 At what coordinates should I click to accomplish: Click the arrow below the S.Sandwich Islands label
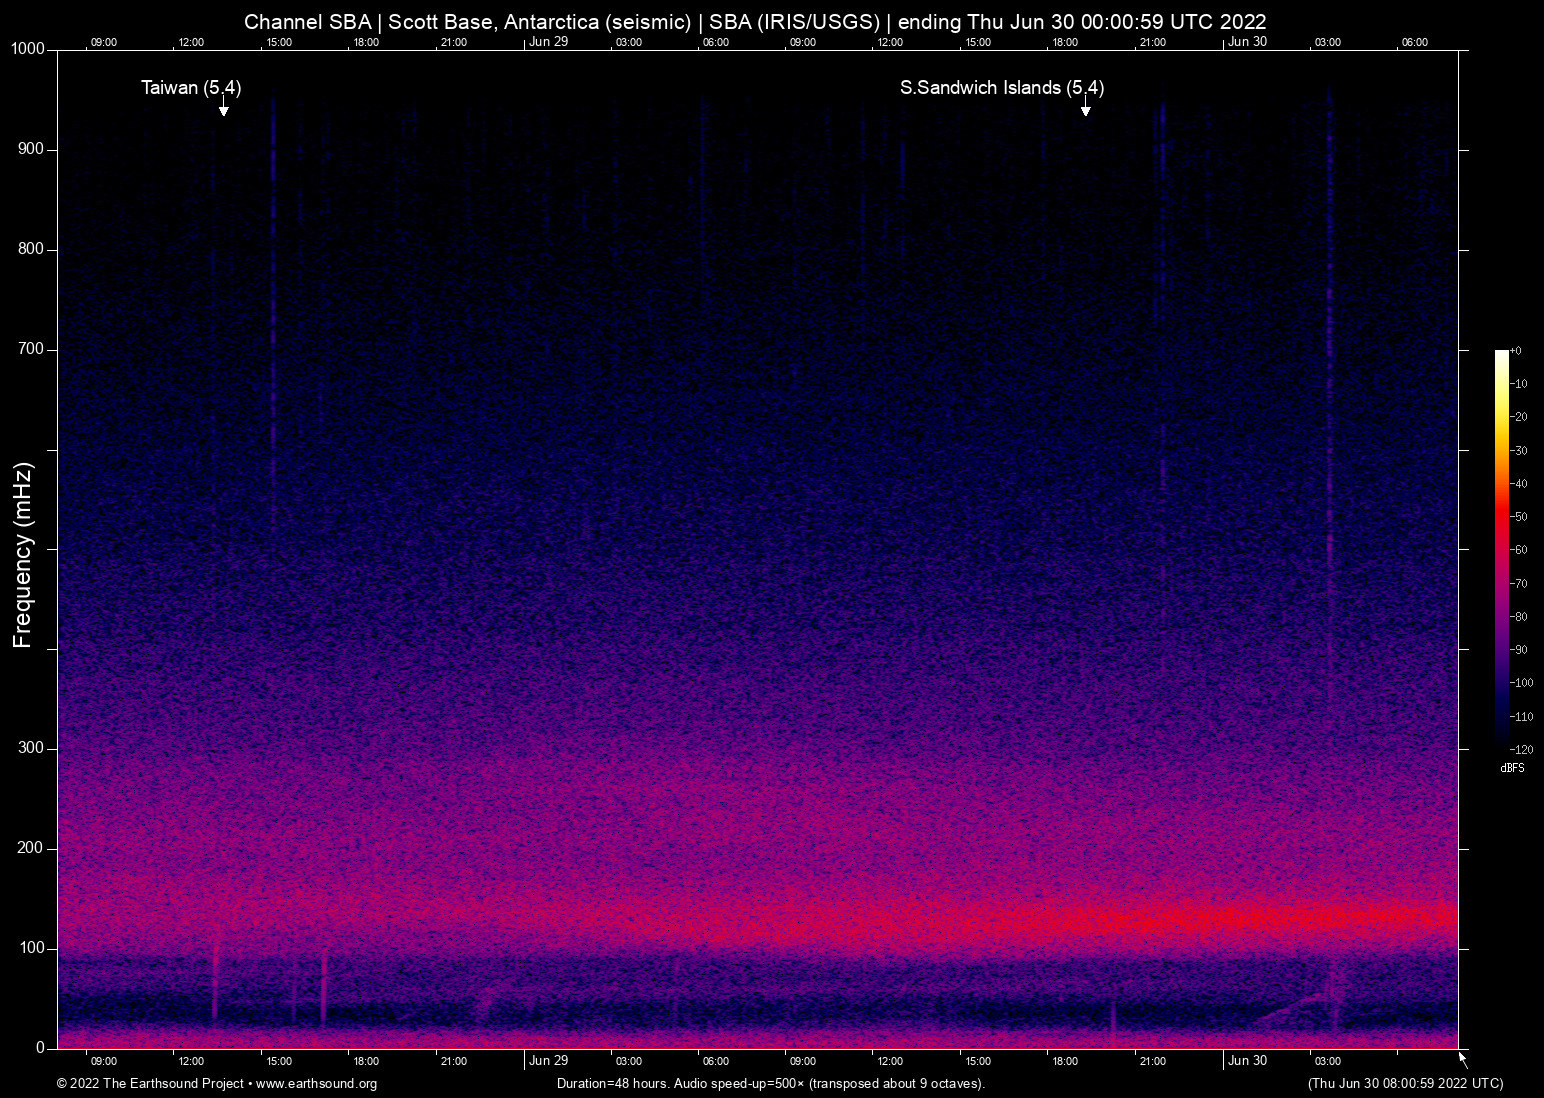[1085, 108]
